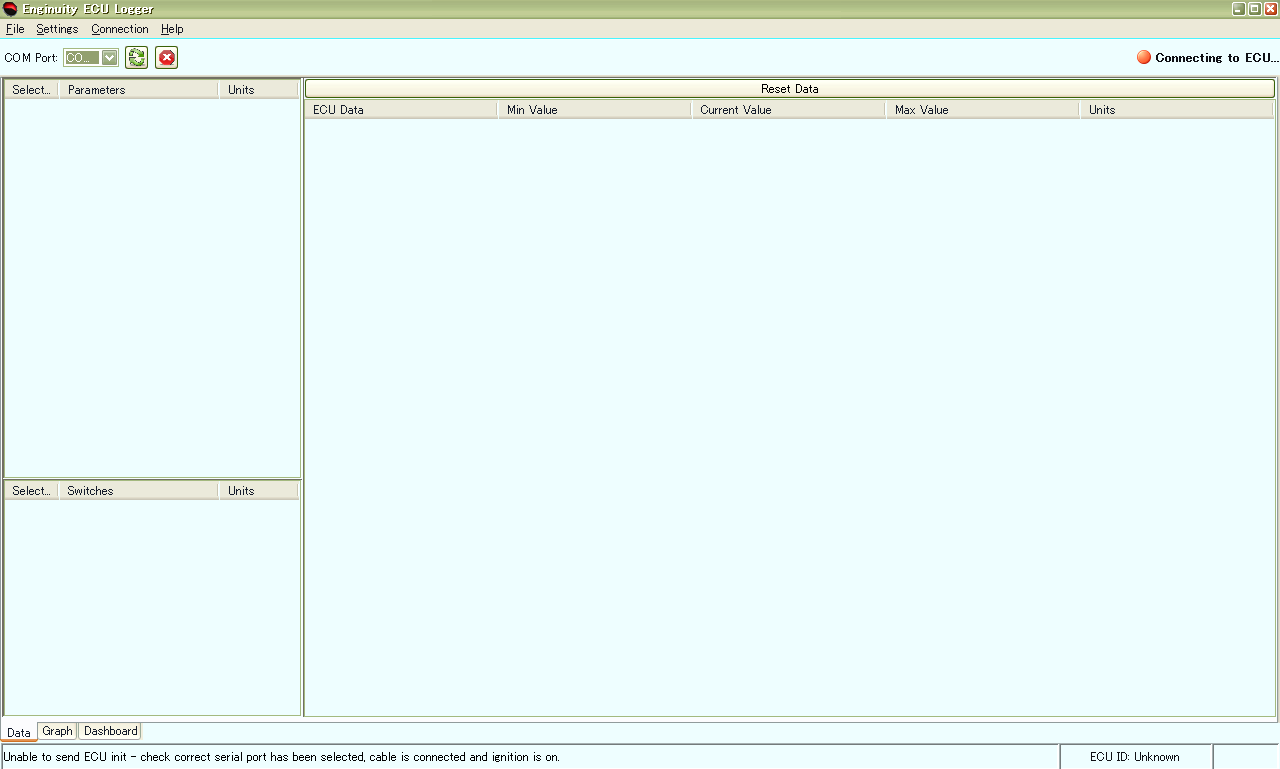Viewport: 1280px width, 769px height.
Task: Click the green refresh connection icon
Action: (137, 58)
